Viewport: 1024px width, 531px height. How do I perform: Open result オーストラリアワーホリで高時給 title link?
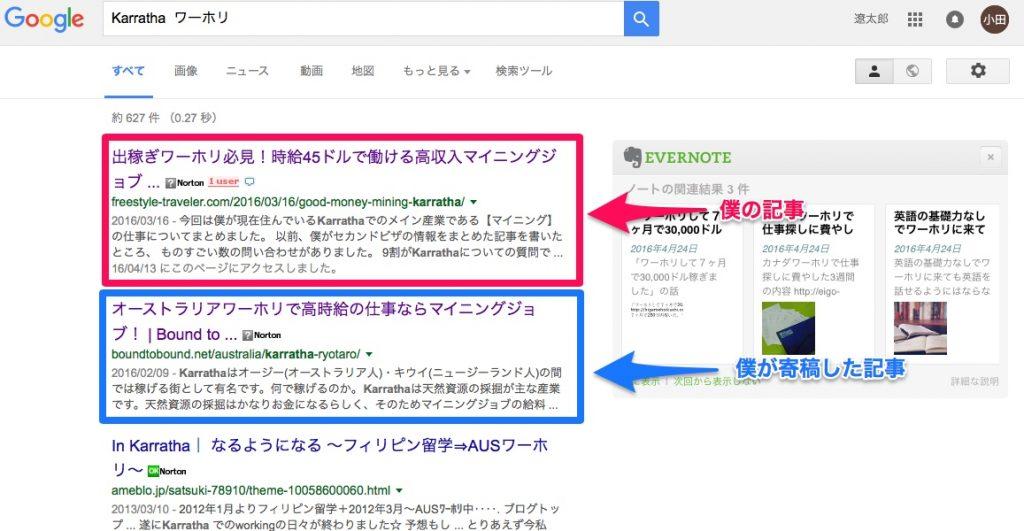click(323, 321)
